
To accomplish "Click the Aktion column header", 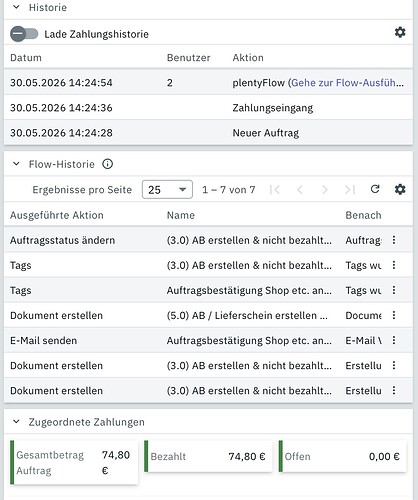I will 248,58.
